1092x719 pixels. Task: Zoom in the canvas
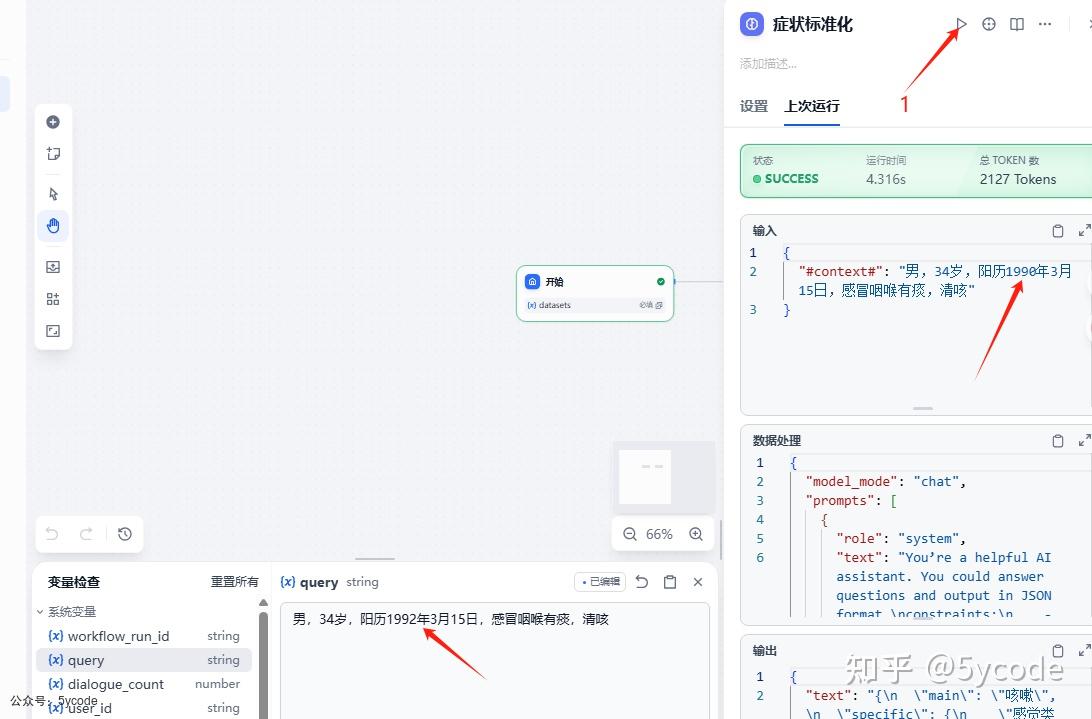[x=696, y=534]
